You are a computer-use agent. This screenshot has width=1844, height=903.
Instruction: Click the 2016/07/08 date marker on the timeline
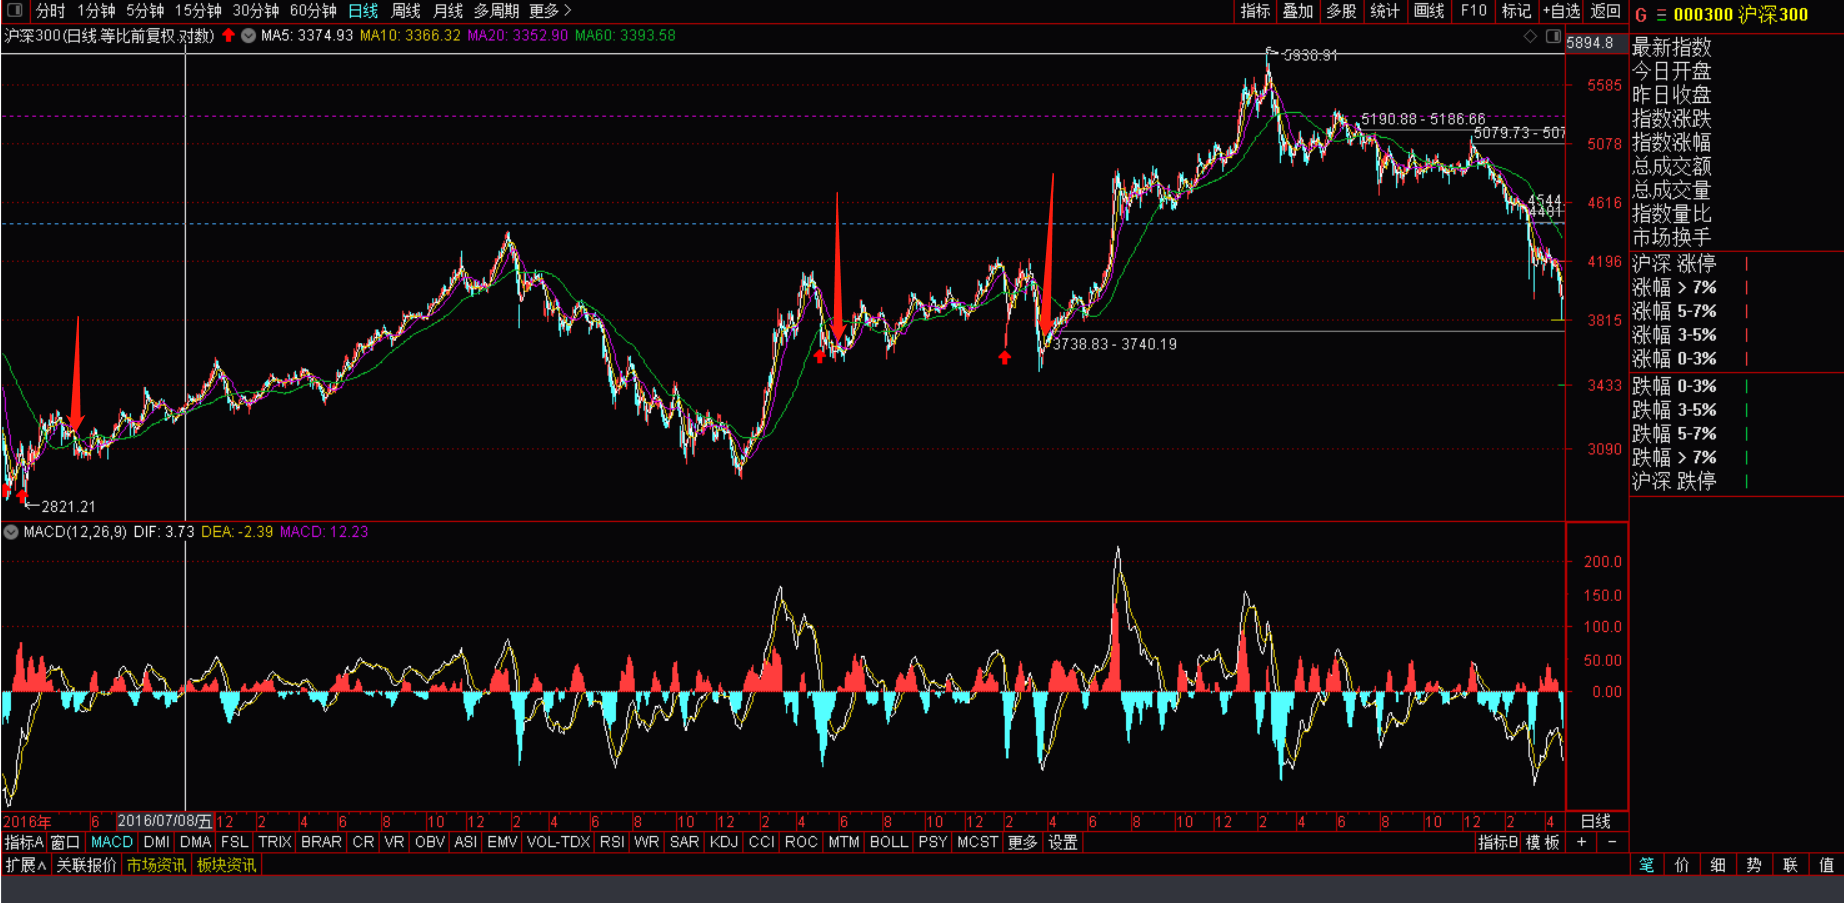click(x=165, y=821)
